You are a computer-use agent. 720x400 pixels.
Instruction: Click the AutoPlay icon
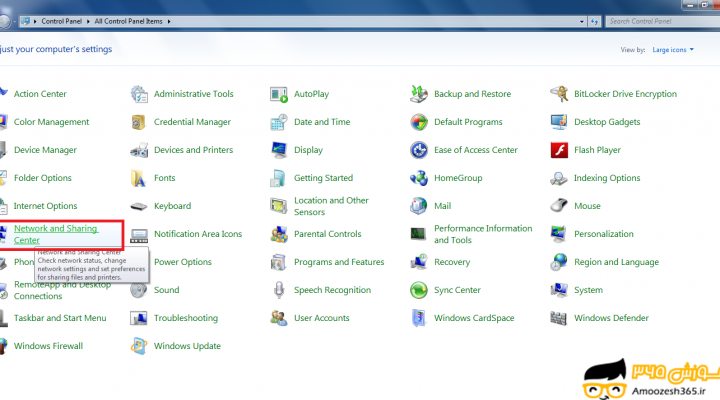click(279, 94)
